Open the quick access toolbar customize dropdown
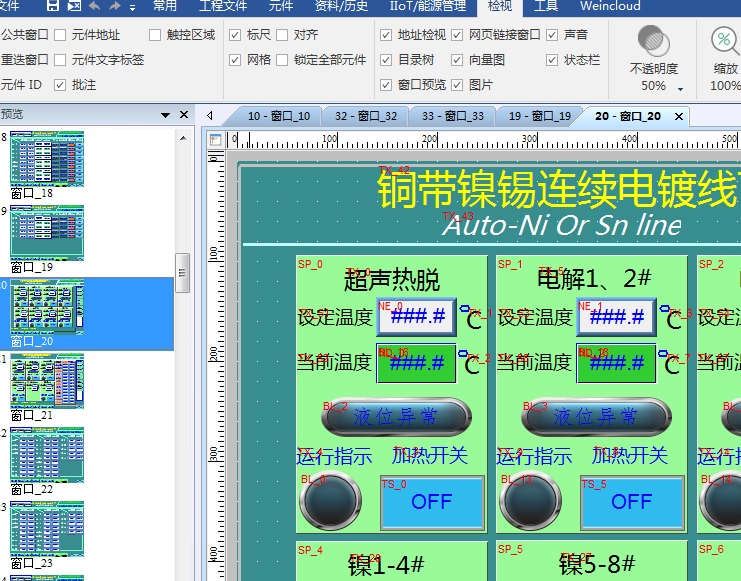 click(x=133, y=6)
